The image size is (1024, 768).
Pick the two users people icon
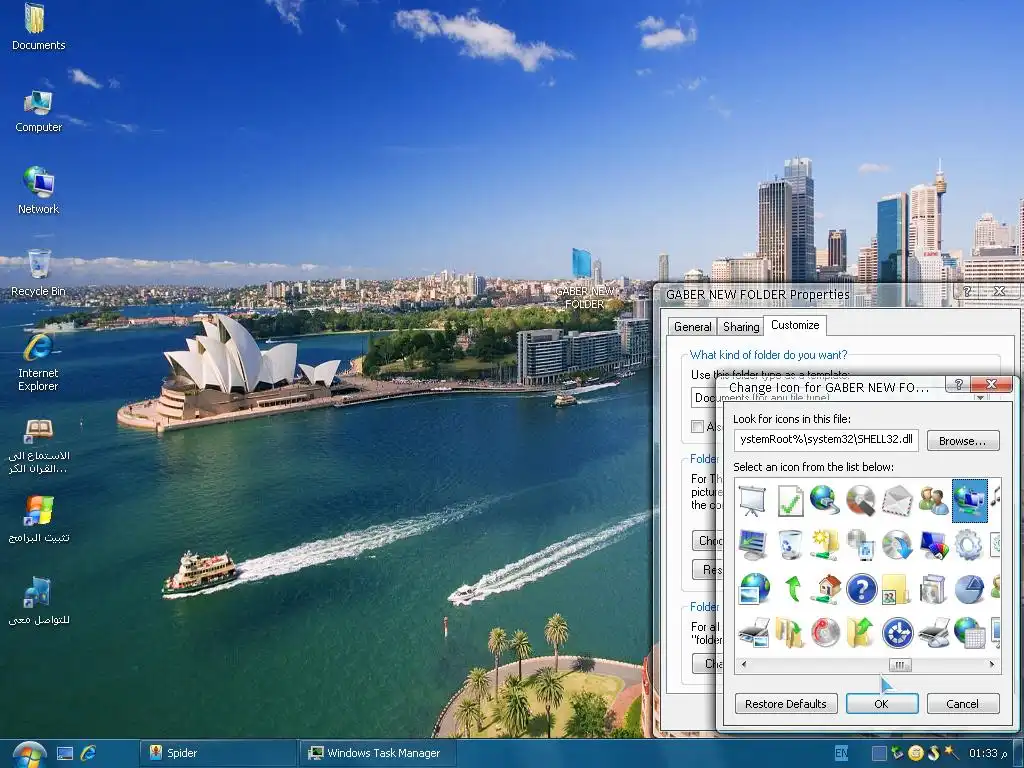click(933, 501)
